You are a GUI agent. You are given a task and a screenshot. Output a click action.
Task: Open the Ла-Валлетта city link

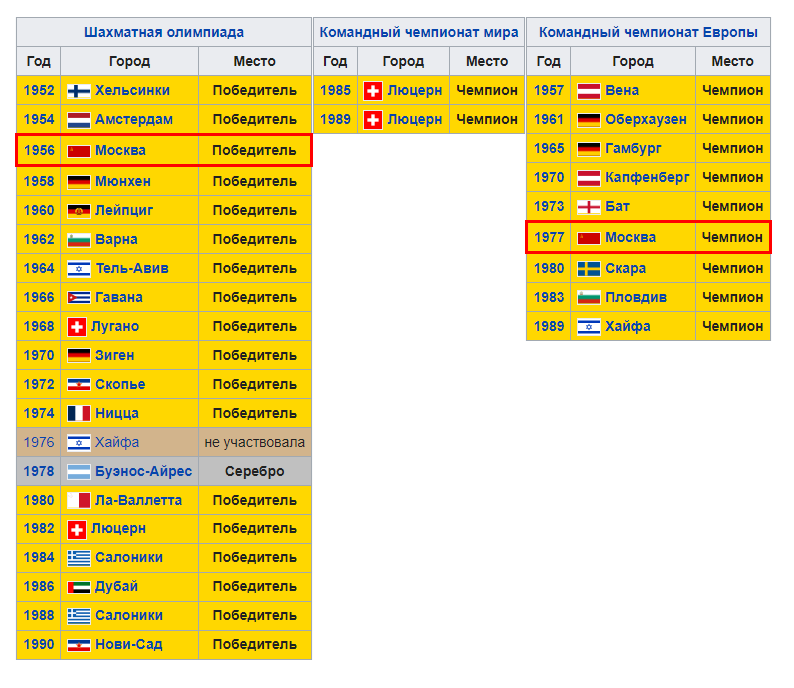coord(138,500)
